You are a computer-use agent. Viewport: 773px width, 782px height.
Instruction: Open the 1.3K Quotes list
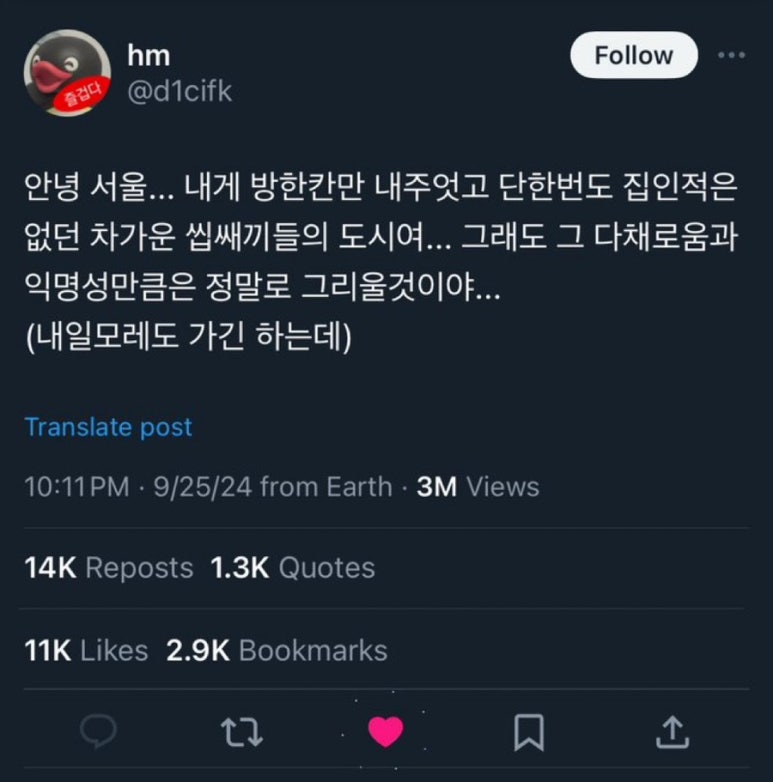(292, 568)
